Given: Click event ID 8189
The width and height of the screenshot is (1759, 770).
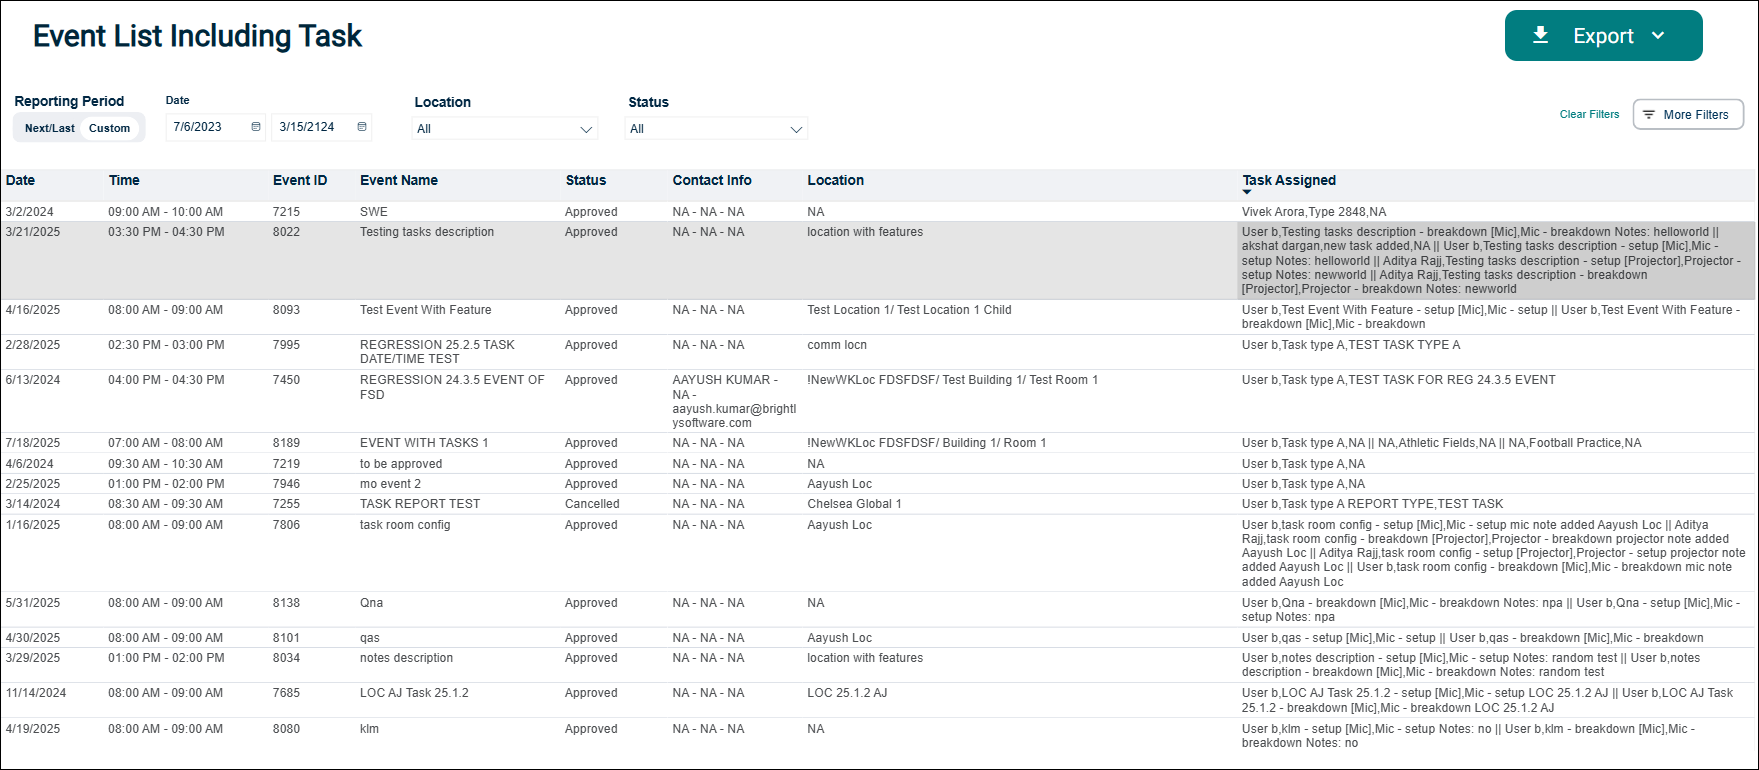Looking at the screenshot, I should tap(286, 443).
